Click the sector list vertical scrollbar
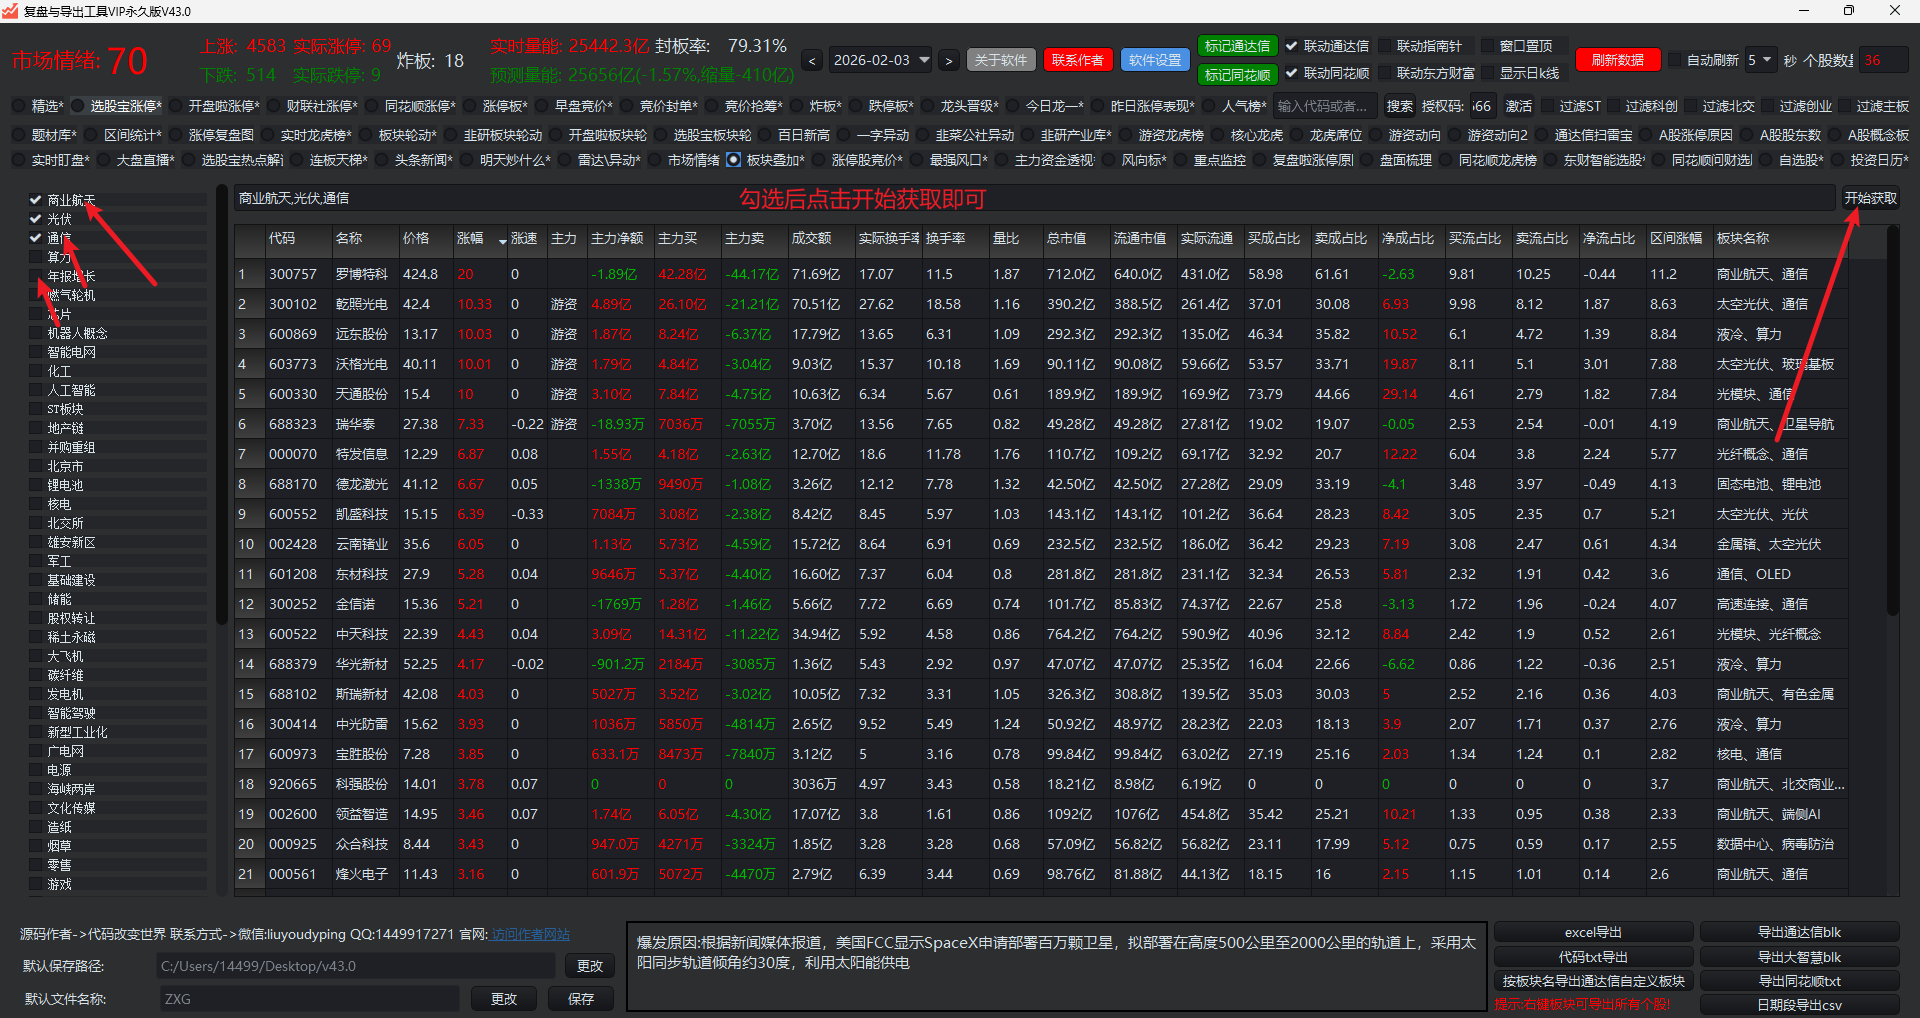This screenshot has width=1920, height=1018. click(x=222, y=400)
